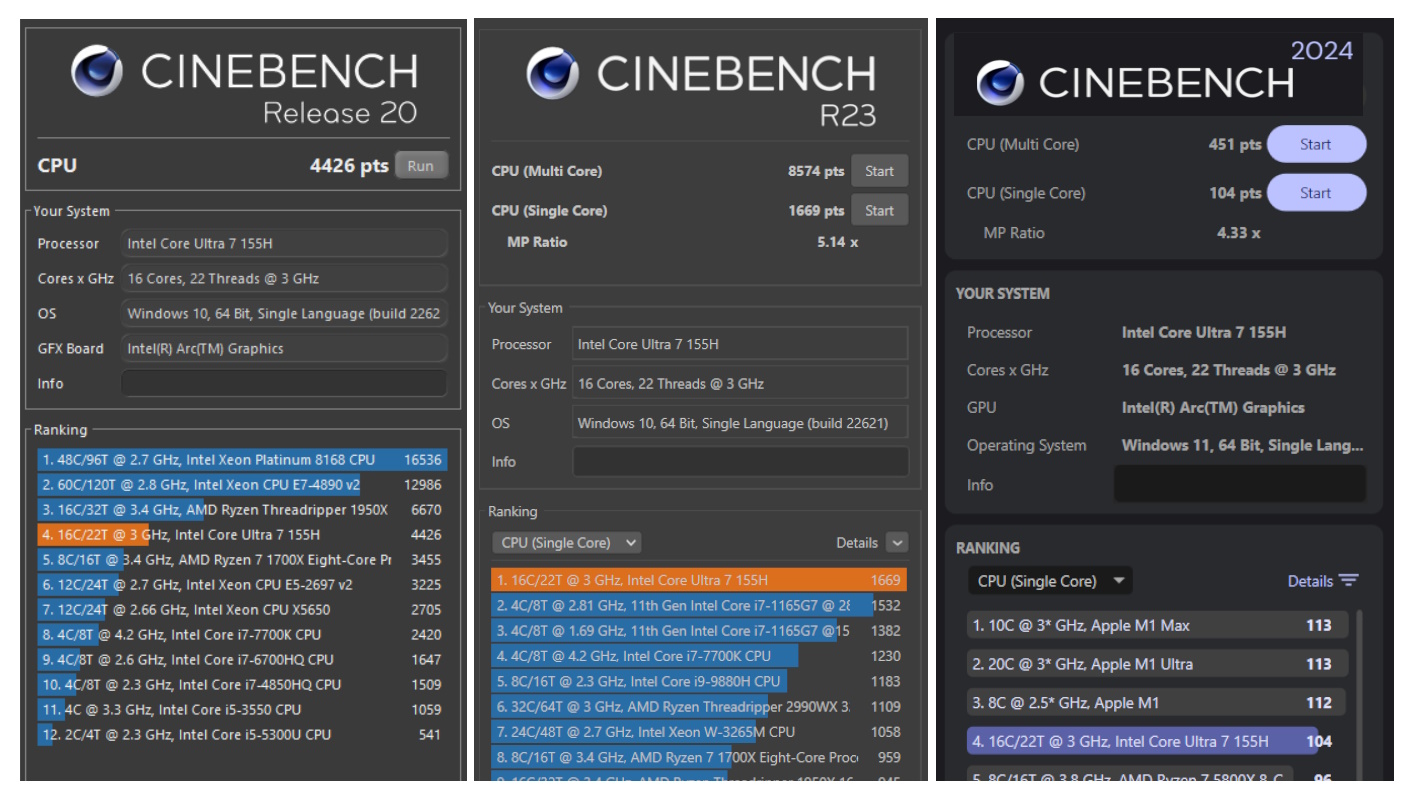
Task: Select R23 ranking row Core i9-9880H
Action: click(699, 681)
